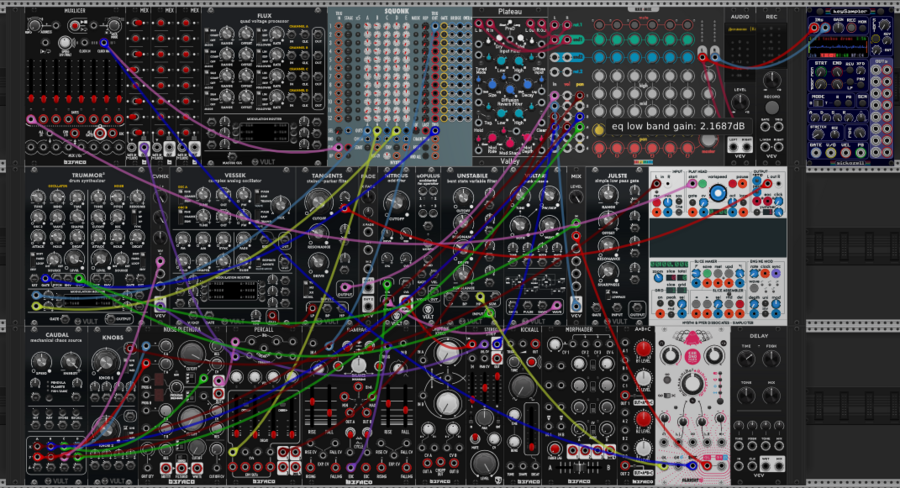
Task: Click the Caudal Speed knob
Action: click(x=40, y=361)
